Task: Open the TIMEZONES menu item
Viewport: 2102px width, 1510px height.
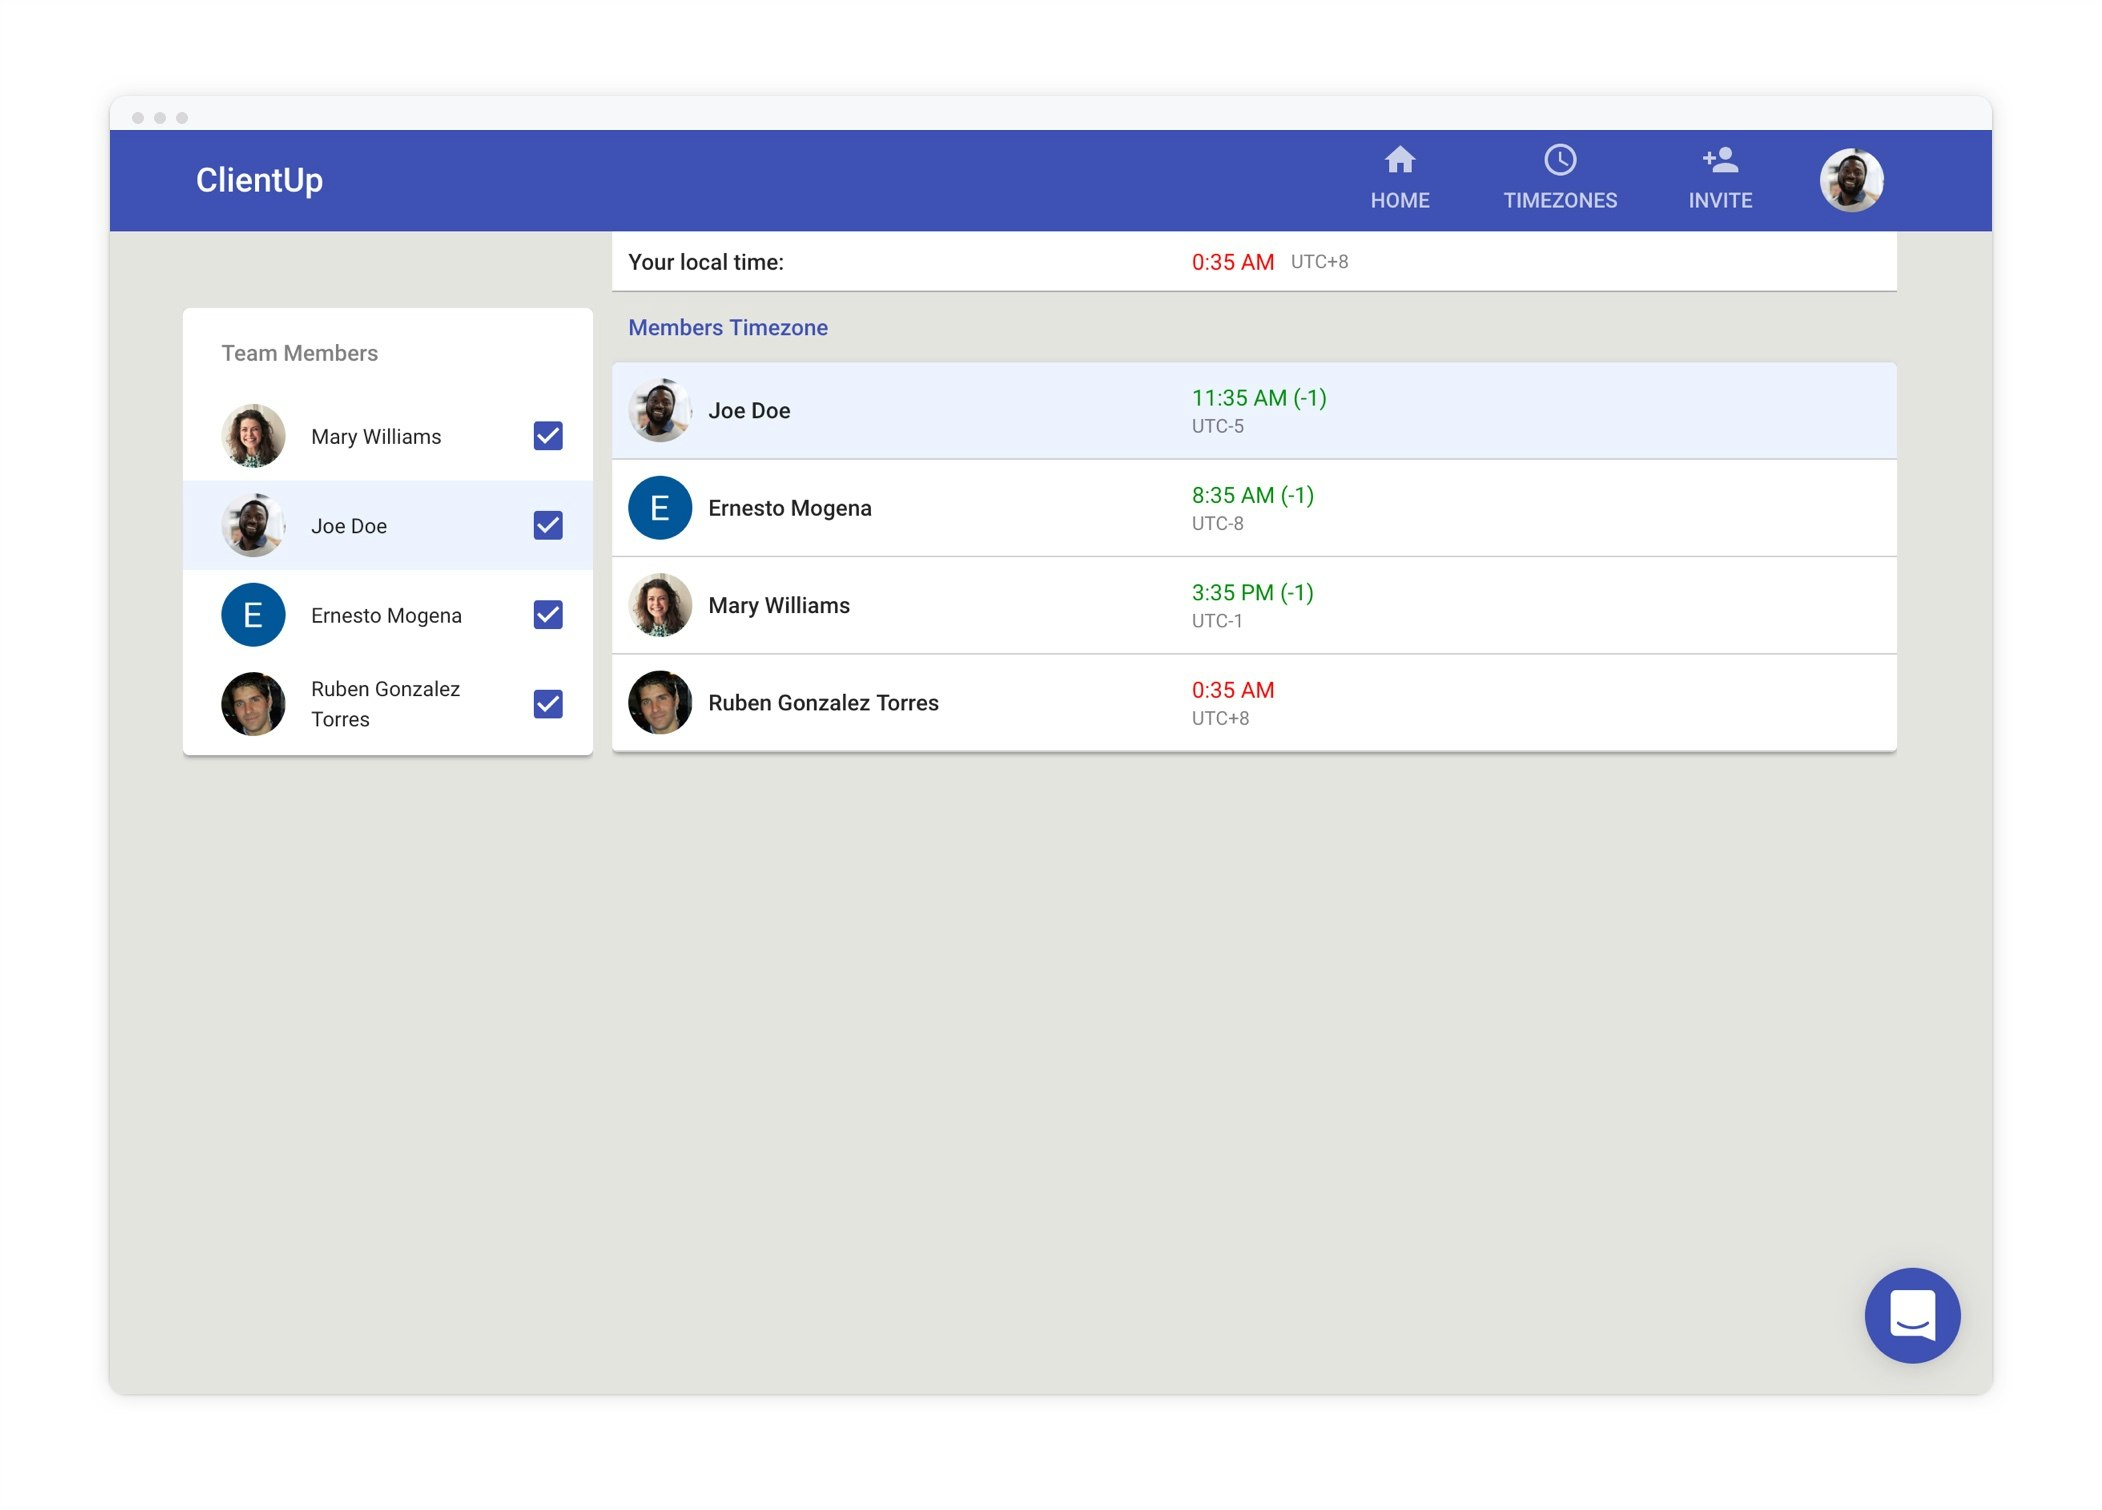Action: coord(1560,200)
